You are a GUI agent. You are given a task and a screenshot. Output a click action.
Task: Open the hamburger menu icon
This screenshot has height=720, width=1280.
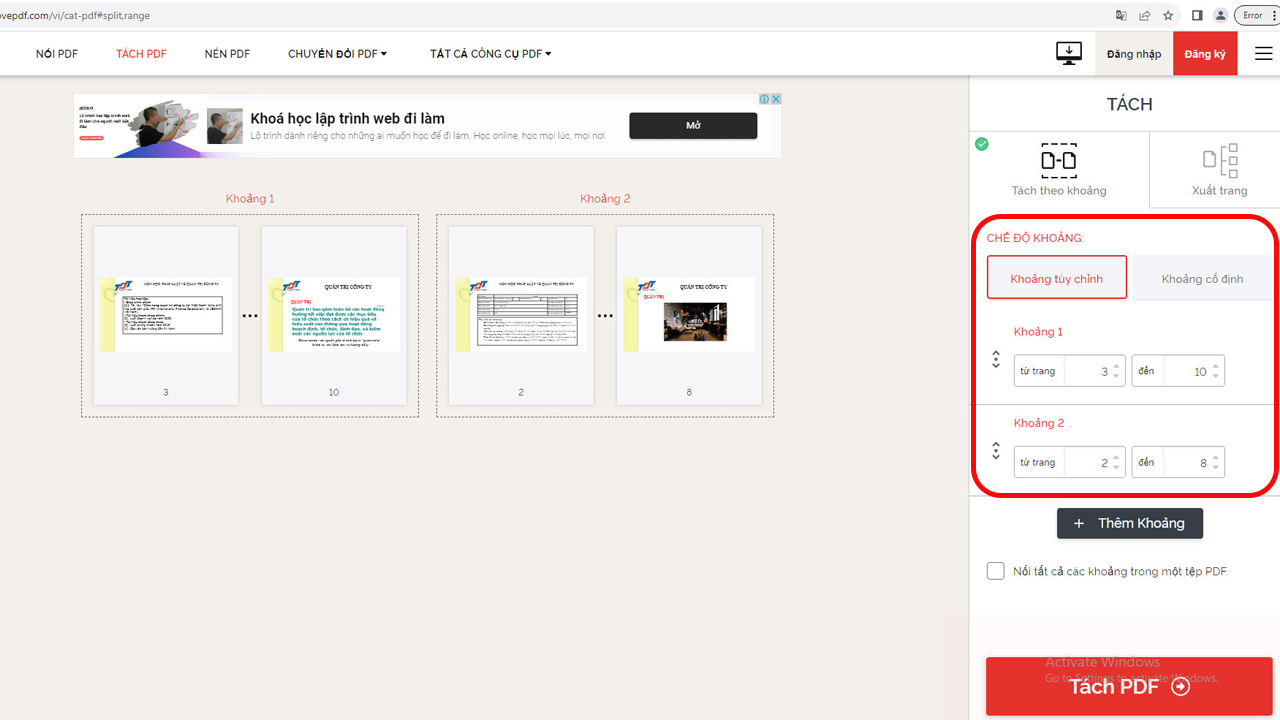1263,53
